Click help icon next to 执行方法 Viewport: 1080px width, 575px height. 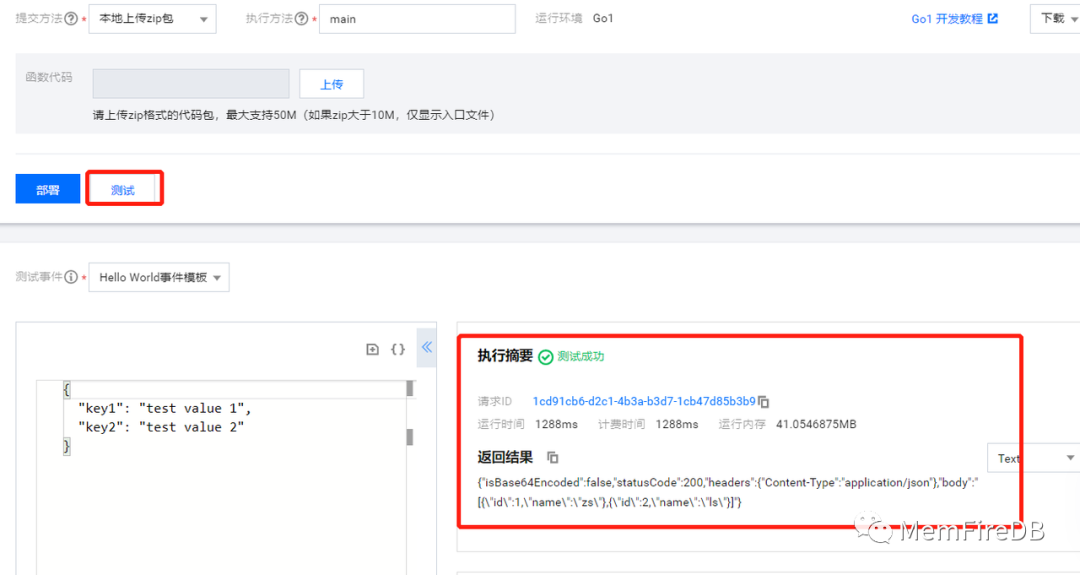[x=301, y=19]
